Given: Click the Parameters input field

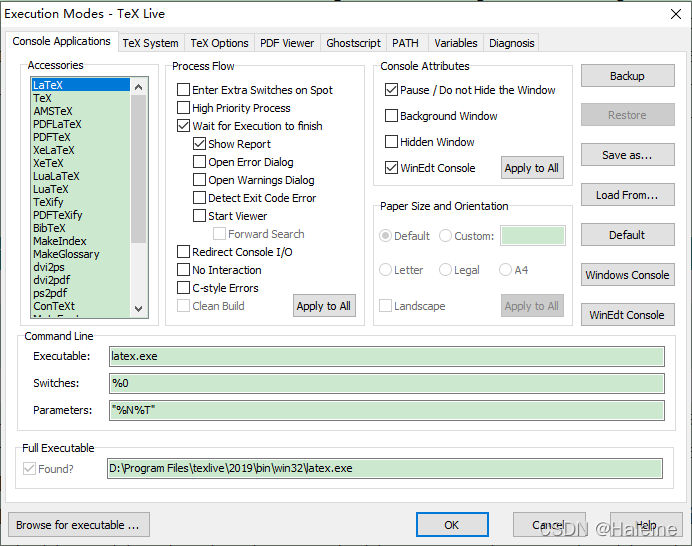Looking at the screenshot, I should pos(387,410).
